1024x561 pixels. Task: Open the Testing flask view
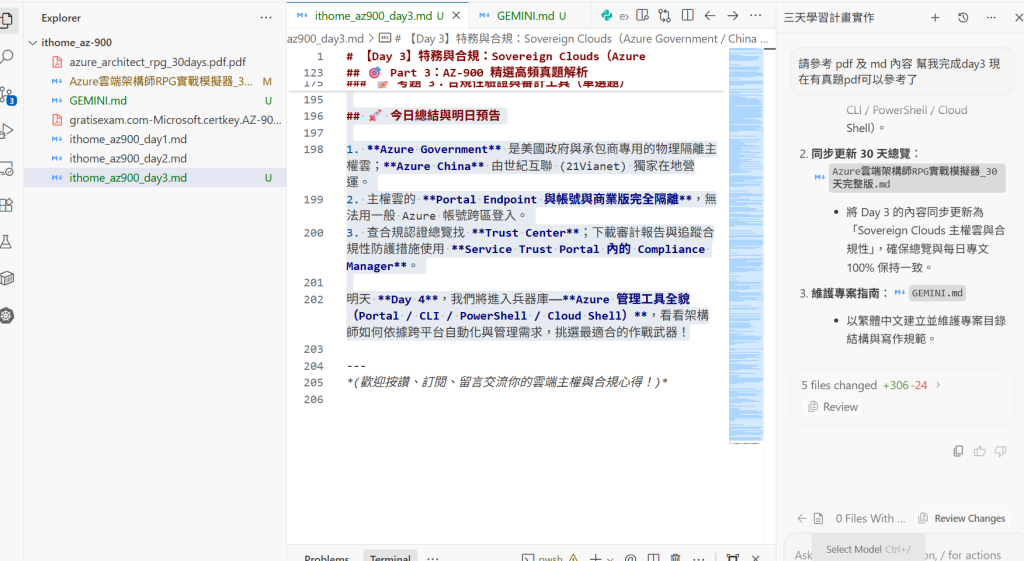tap(7, 242)
